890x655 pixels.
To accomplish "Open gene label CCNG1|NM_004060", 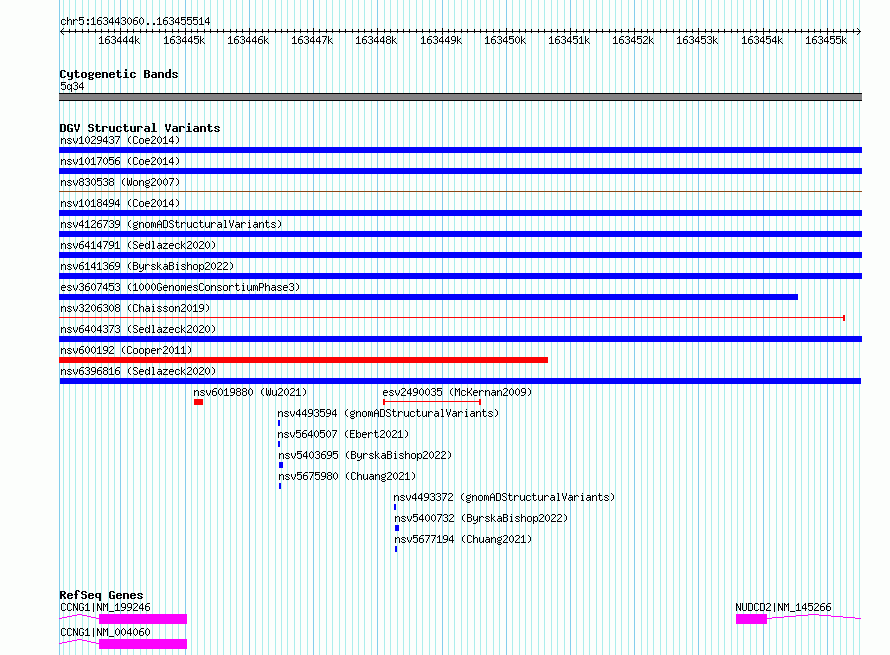I will 106,632.
